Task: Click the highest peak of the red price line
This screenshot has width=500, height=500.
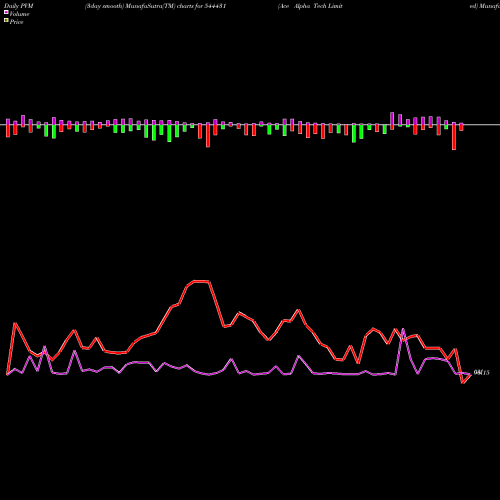Action: (x=201, y=281)
